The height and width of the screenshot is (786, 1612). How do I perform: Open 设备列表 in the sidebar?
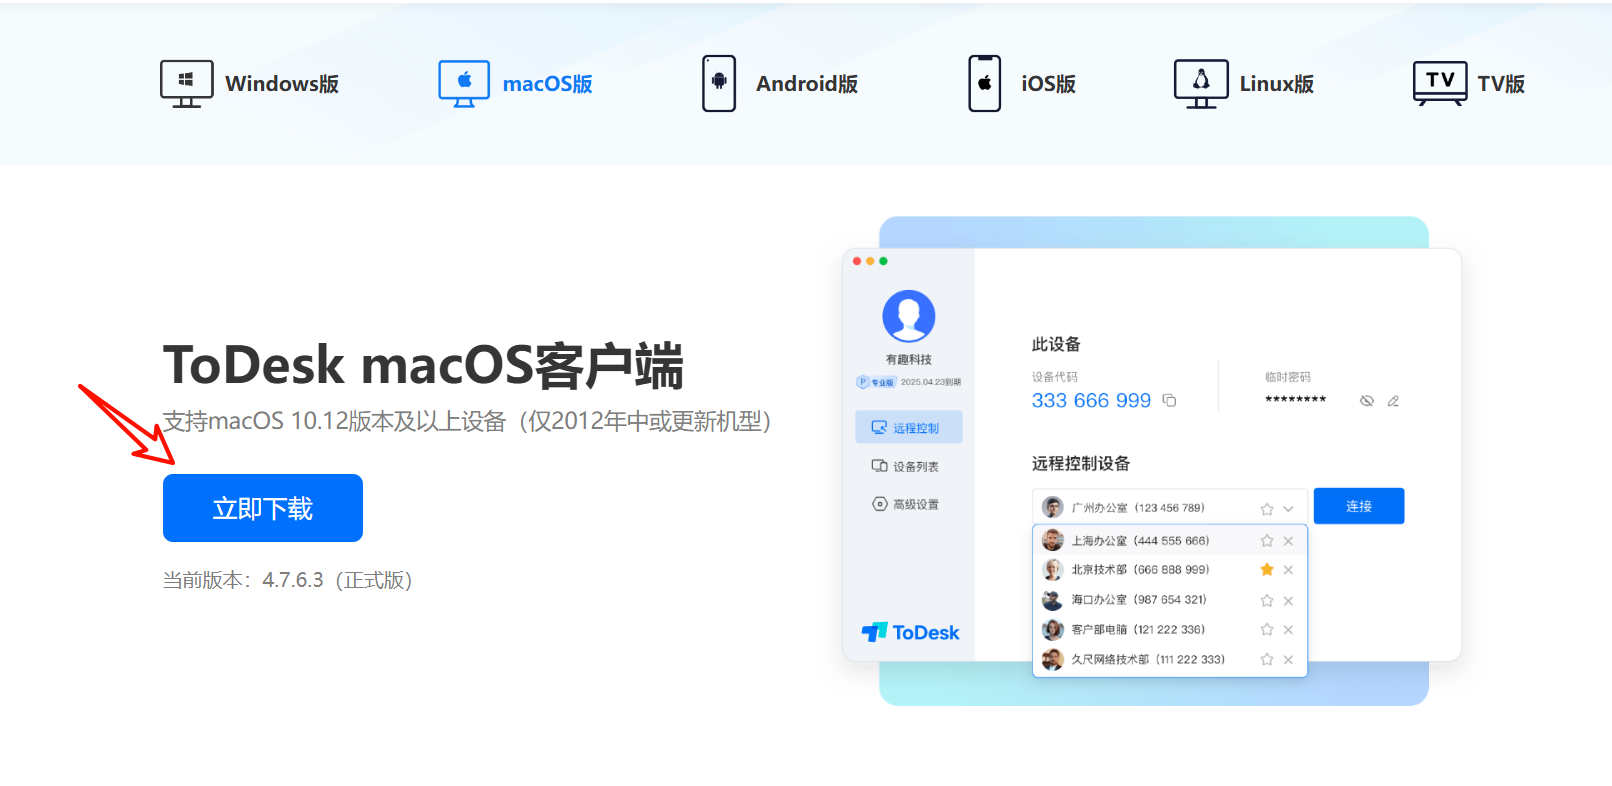pyautogui.click(x=907, y=467)
